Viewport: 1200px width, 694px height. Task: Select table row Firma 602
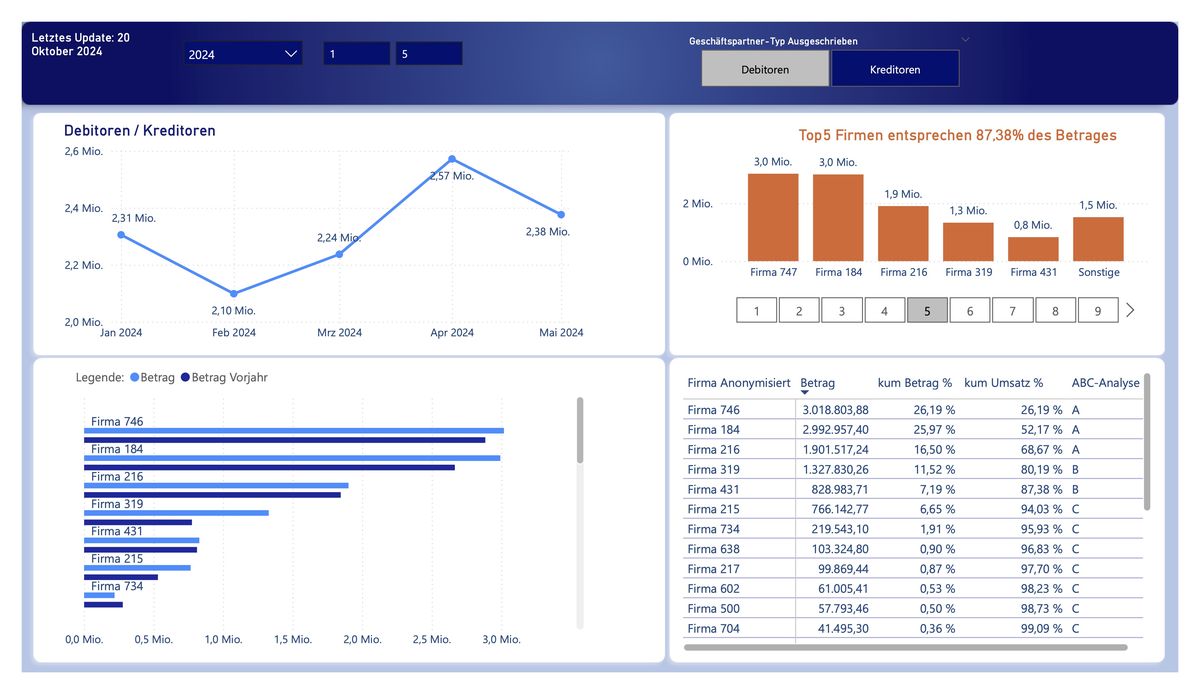coord(913,589)
